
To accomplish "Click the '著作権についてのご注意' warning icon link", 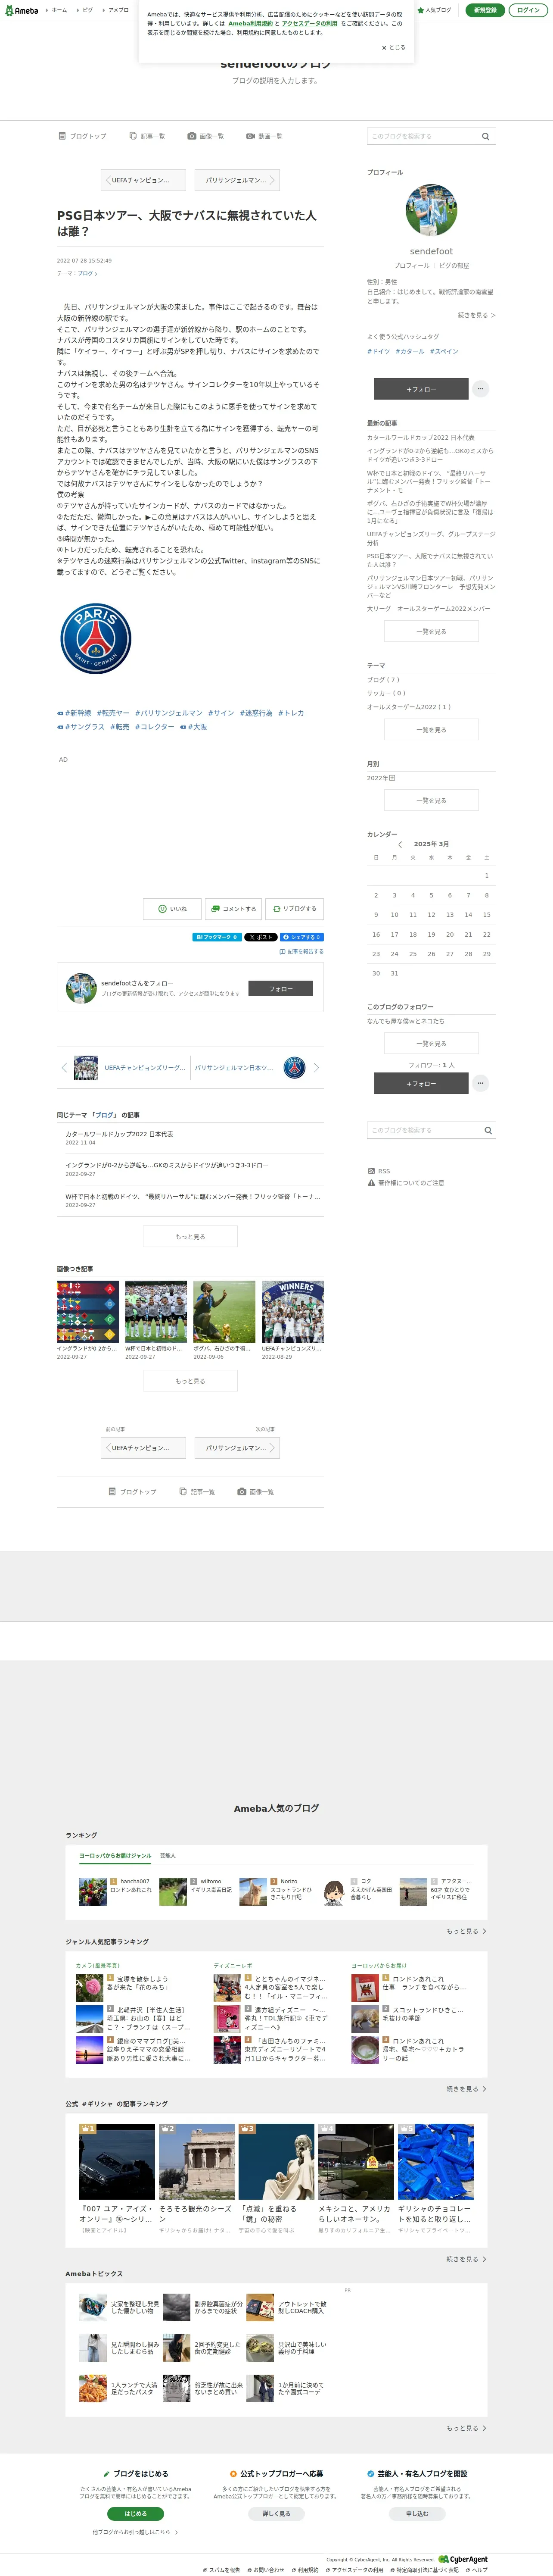I will coord(406,1182).
